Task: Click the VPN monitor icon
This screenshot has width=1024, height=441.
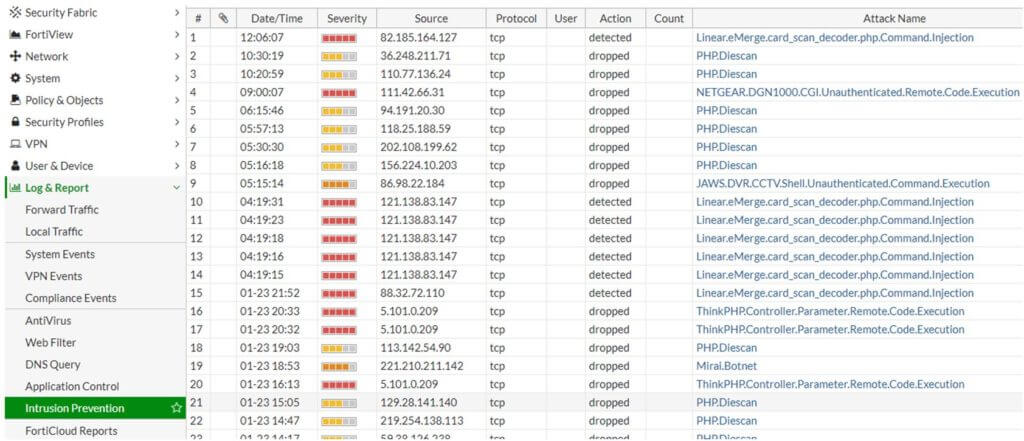Action: tap(15, 144)
